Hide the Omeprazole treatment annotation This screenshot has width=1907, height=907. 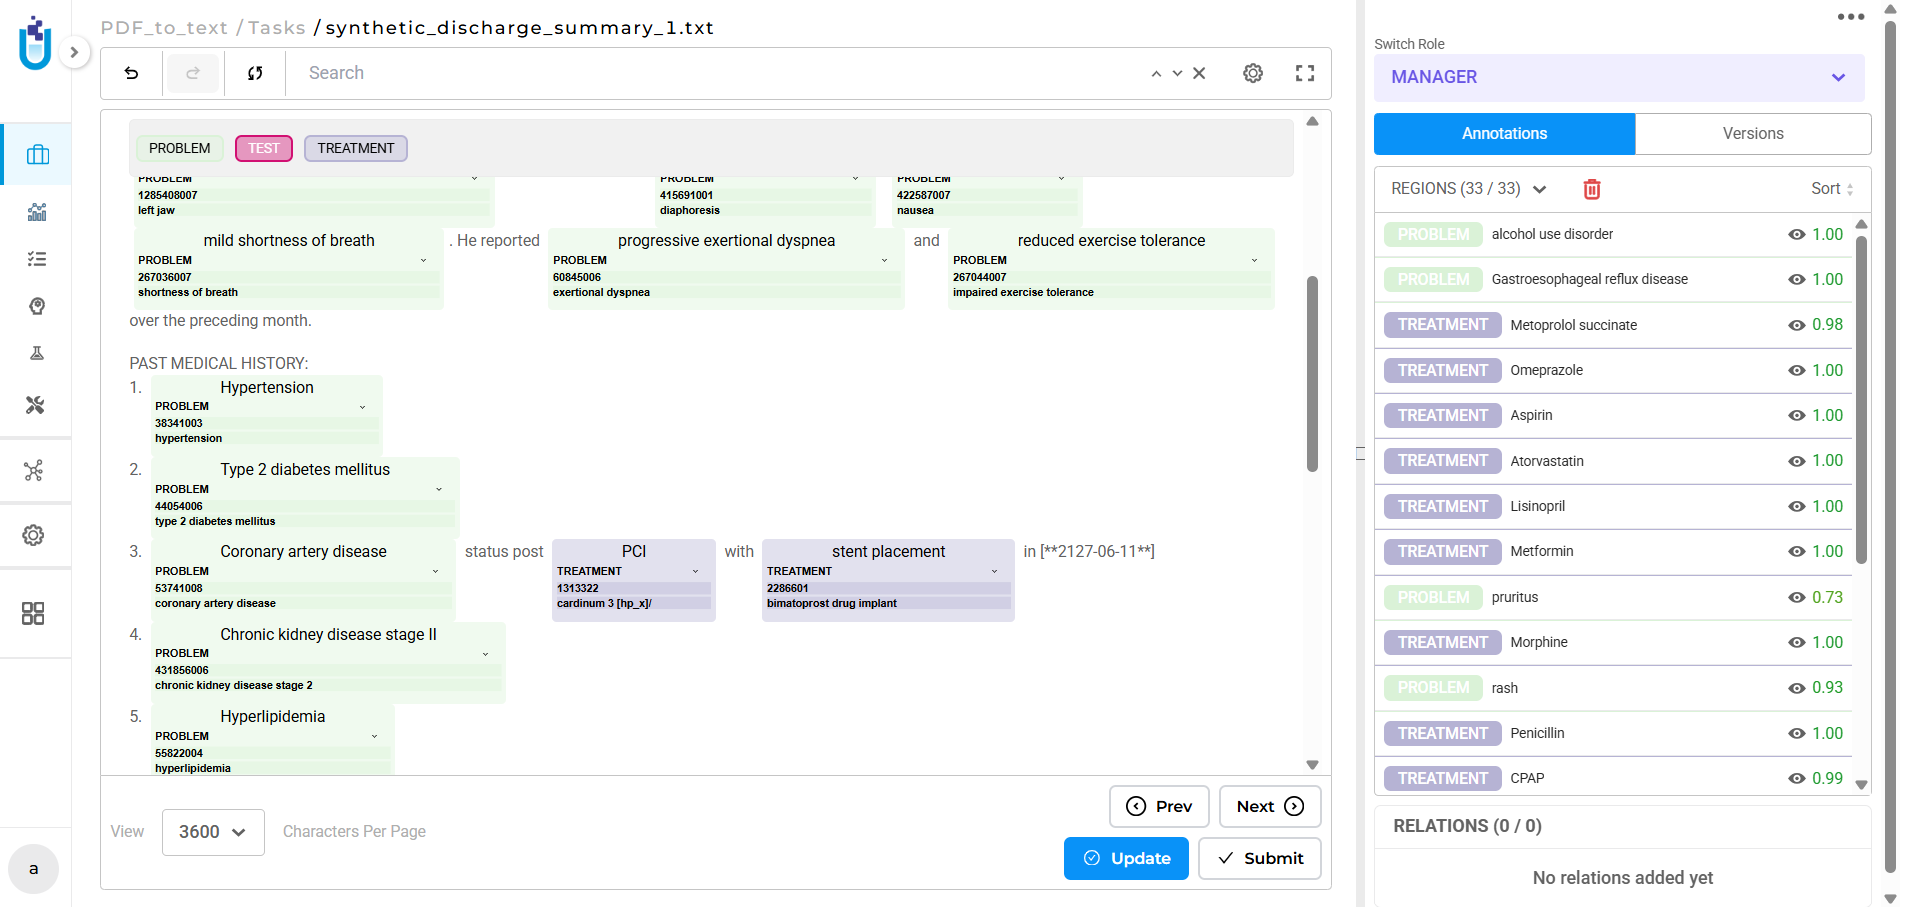click(x=1796, y=371)
